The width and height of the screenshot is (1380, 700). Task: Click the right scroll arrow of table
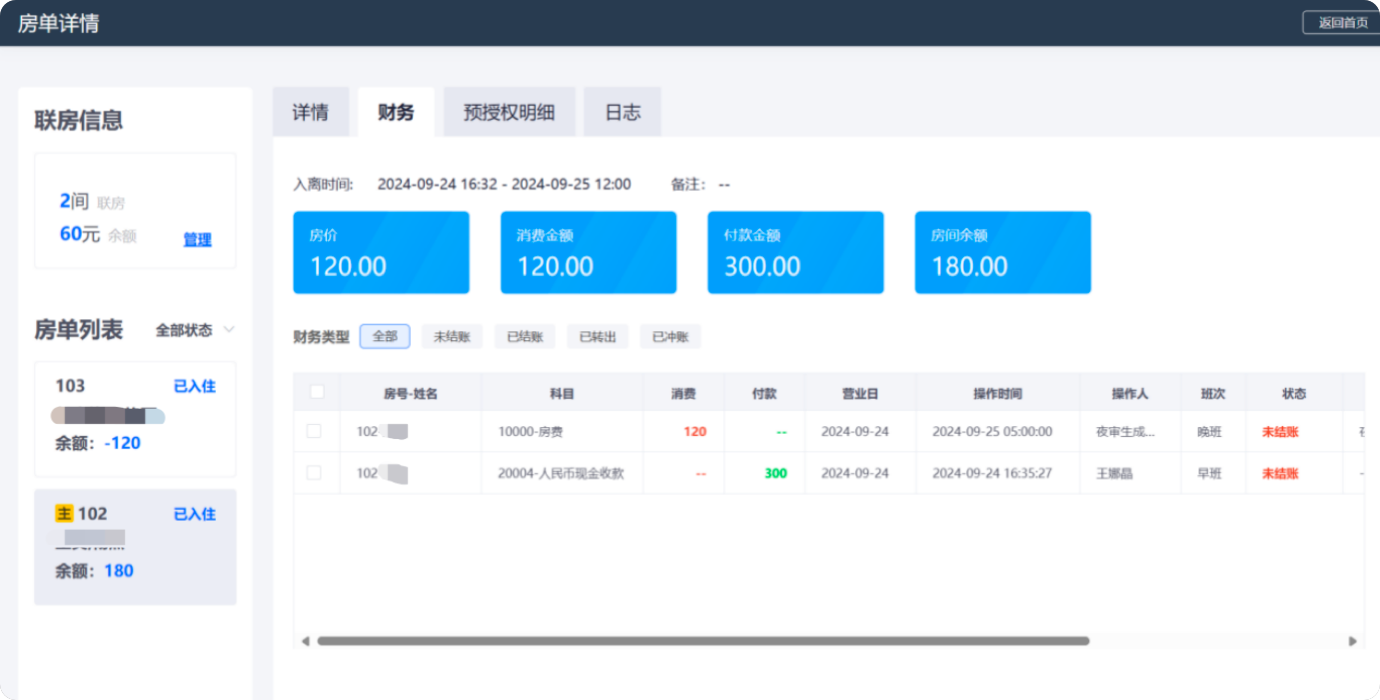tap(1352, 641)
